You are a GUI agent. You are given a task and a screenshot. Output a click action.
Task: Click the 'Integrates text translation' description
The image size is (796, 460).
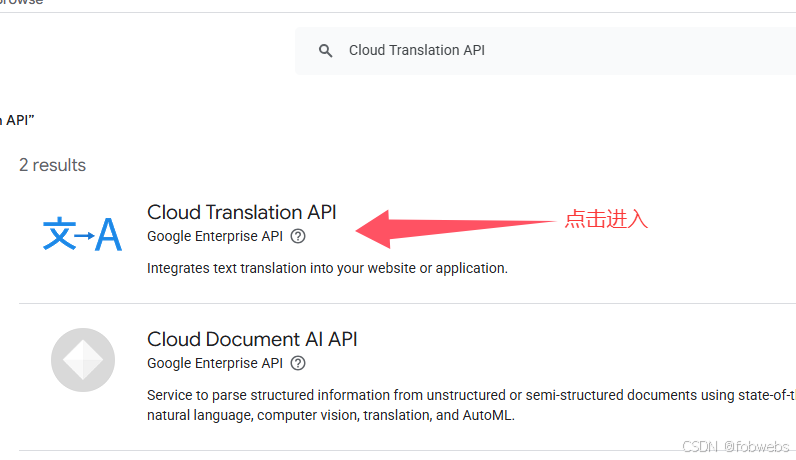(327, 268)
